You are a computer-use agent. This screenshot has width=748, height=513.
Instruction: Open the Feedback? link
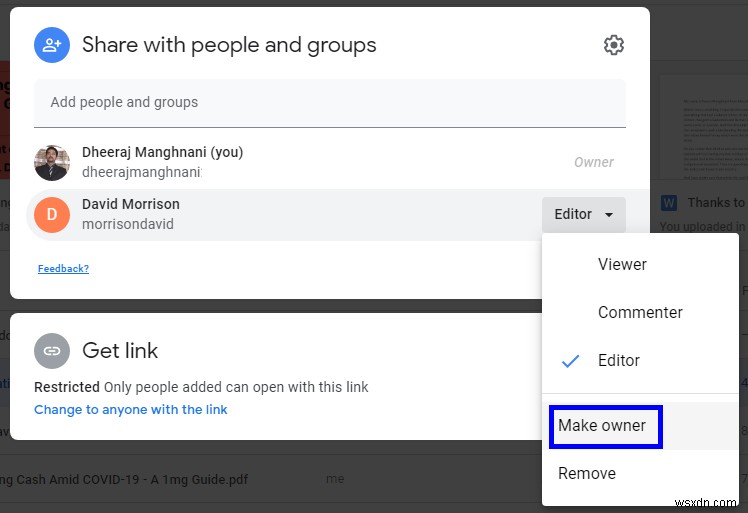click(63, 269)
